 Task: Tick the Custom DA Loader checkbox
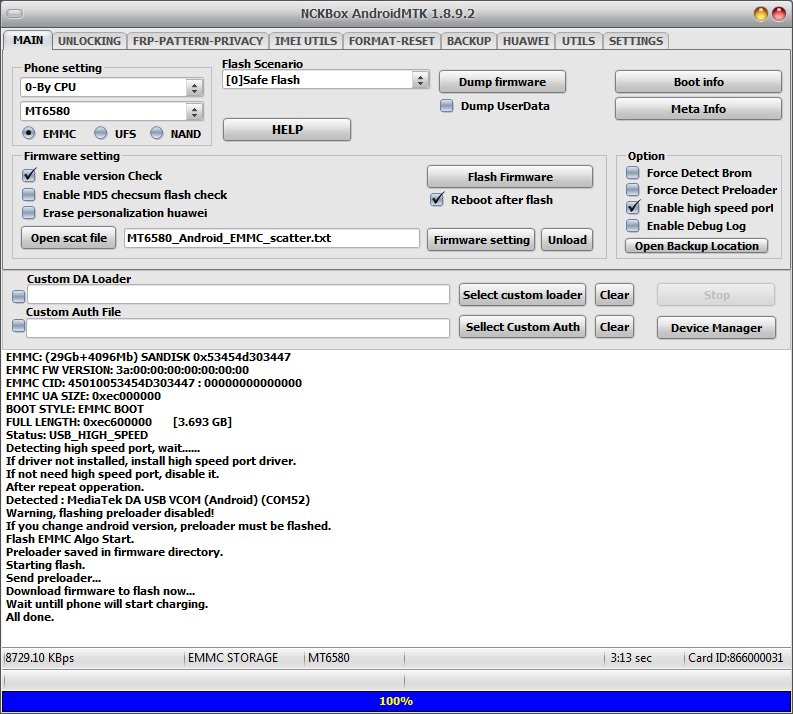[19, 296]
